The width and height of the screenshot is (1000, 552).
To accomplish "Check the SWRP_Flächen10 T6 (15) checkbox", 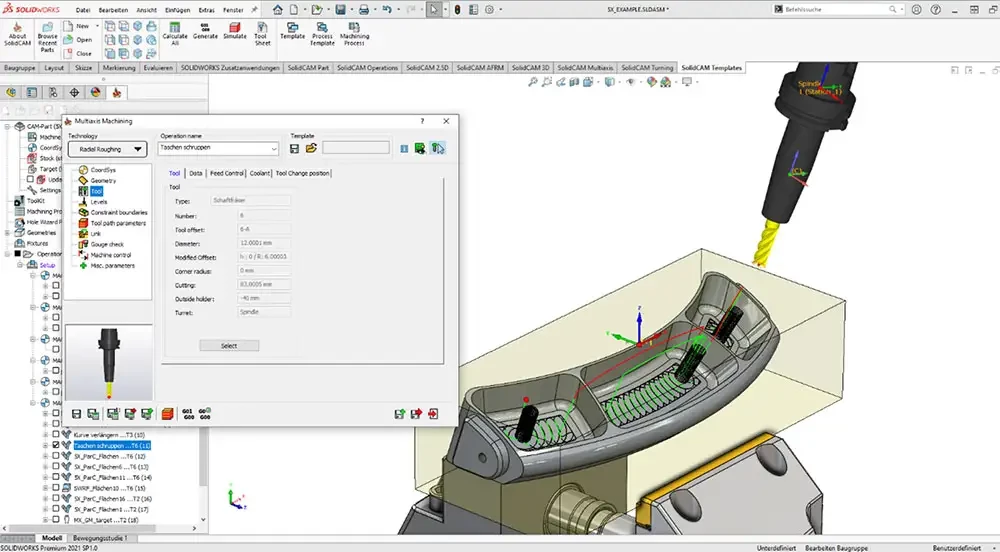I will click(55, 488).
